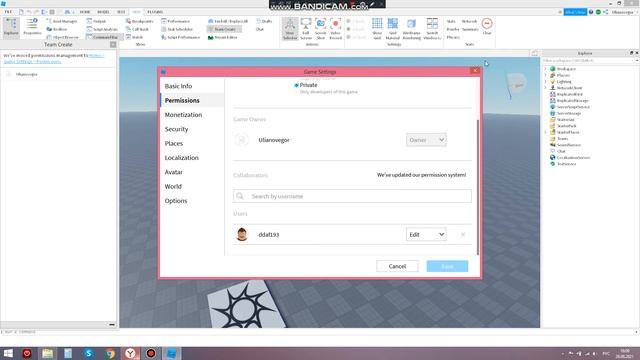The height and width of the screenshot is (360, 640).
Task: Open the Toolbox from the View ribbon
Action: tap(57, 29)
